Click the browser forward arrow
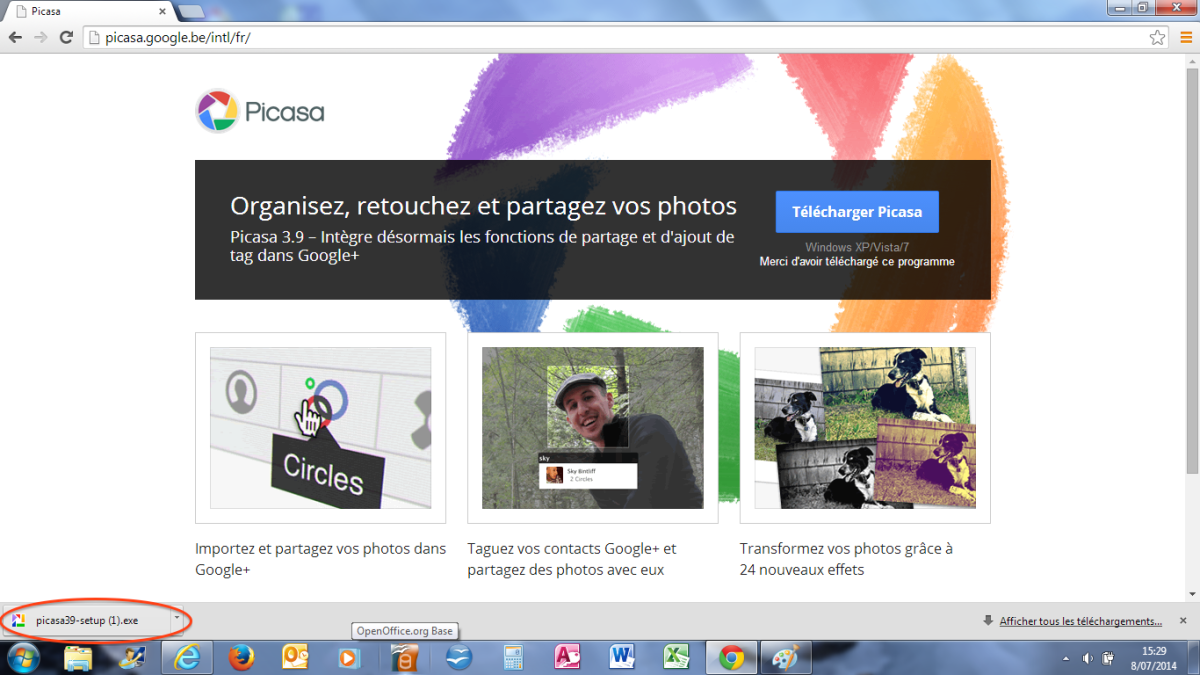Viewport: 1200px width, 675px height. click(x=41, y=38)
